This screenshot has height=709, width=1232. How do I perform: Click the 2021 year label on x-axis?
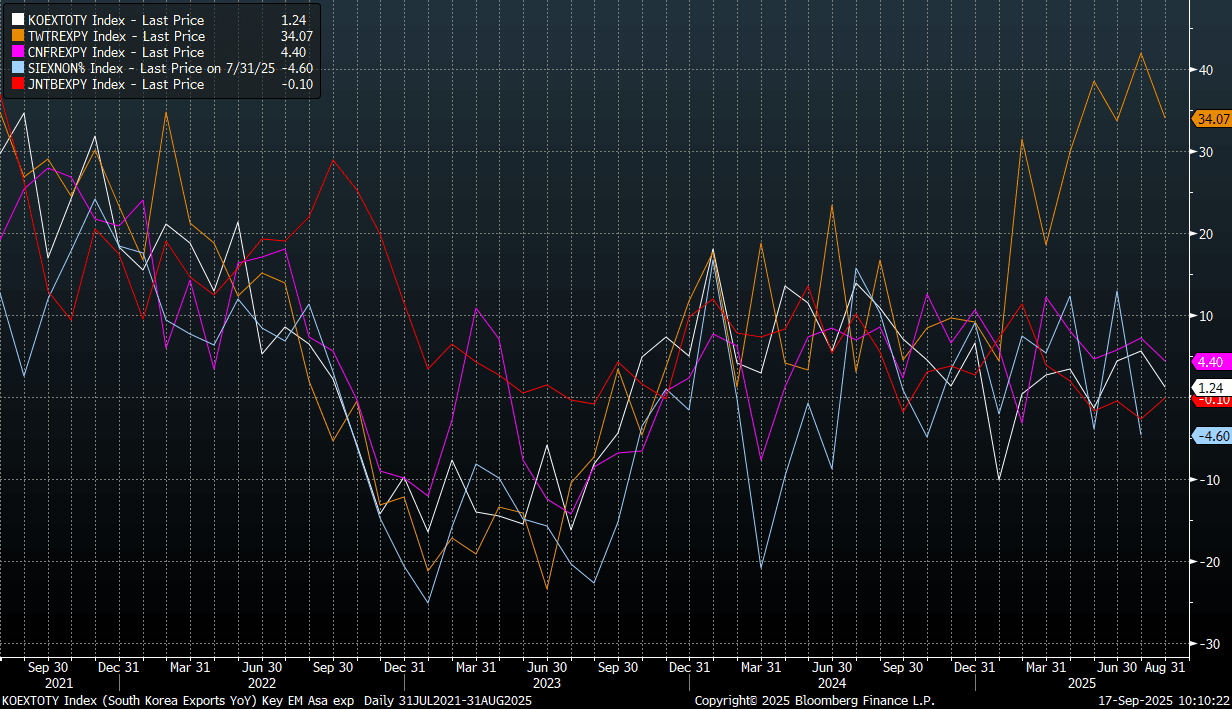click(x=61, y=684)
